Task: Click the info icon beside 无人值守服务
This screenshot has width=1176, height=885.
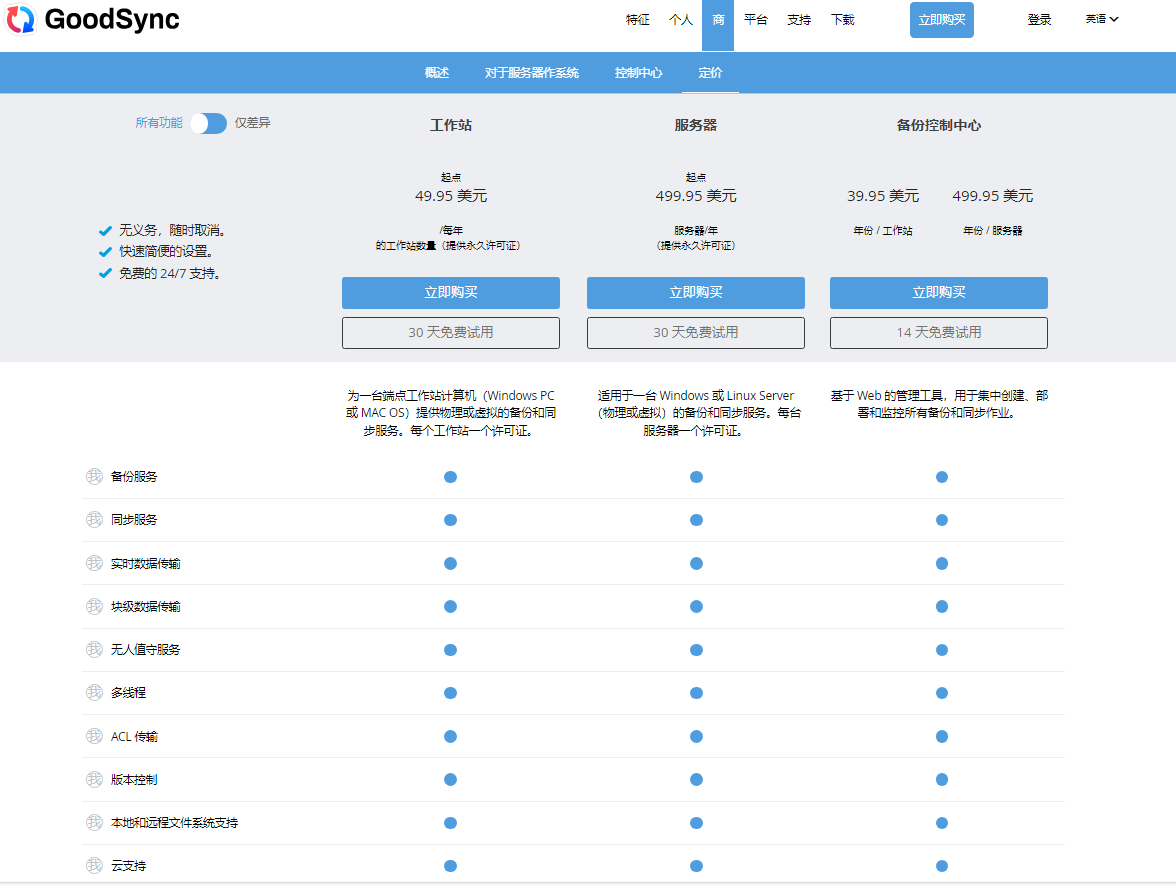Action: [x=94, y=650]
